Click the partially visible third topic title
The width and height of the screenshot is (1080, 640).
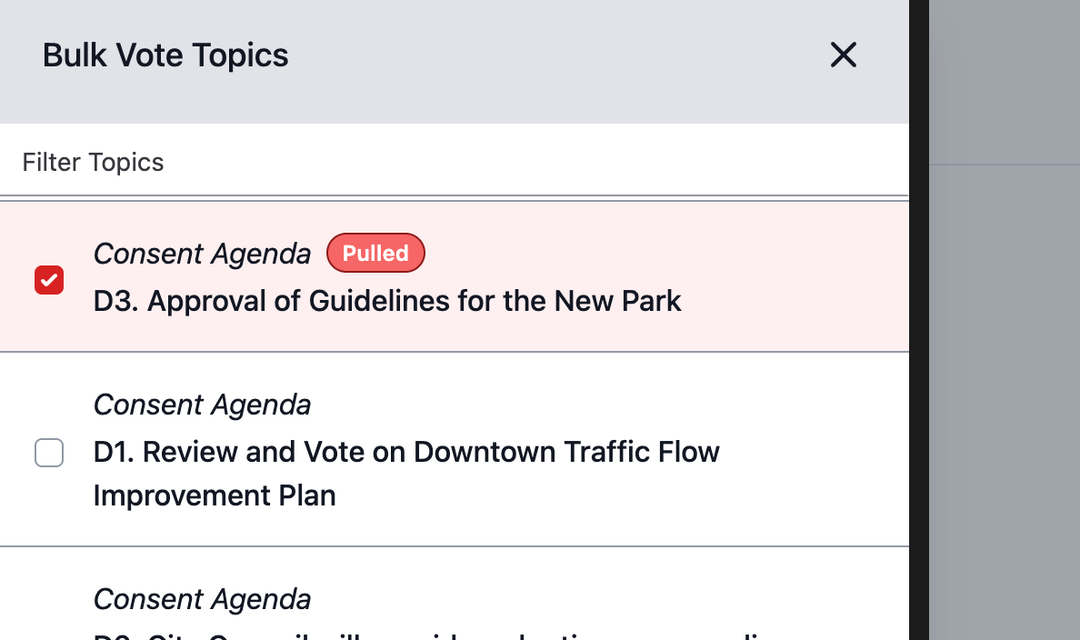pos(430,635)
